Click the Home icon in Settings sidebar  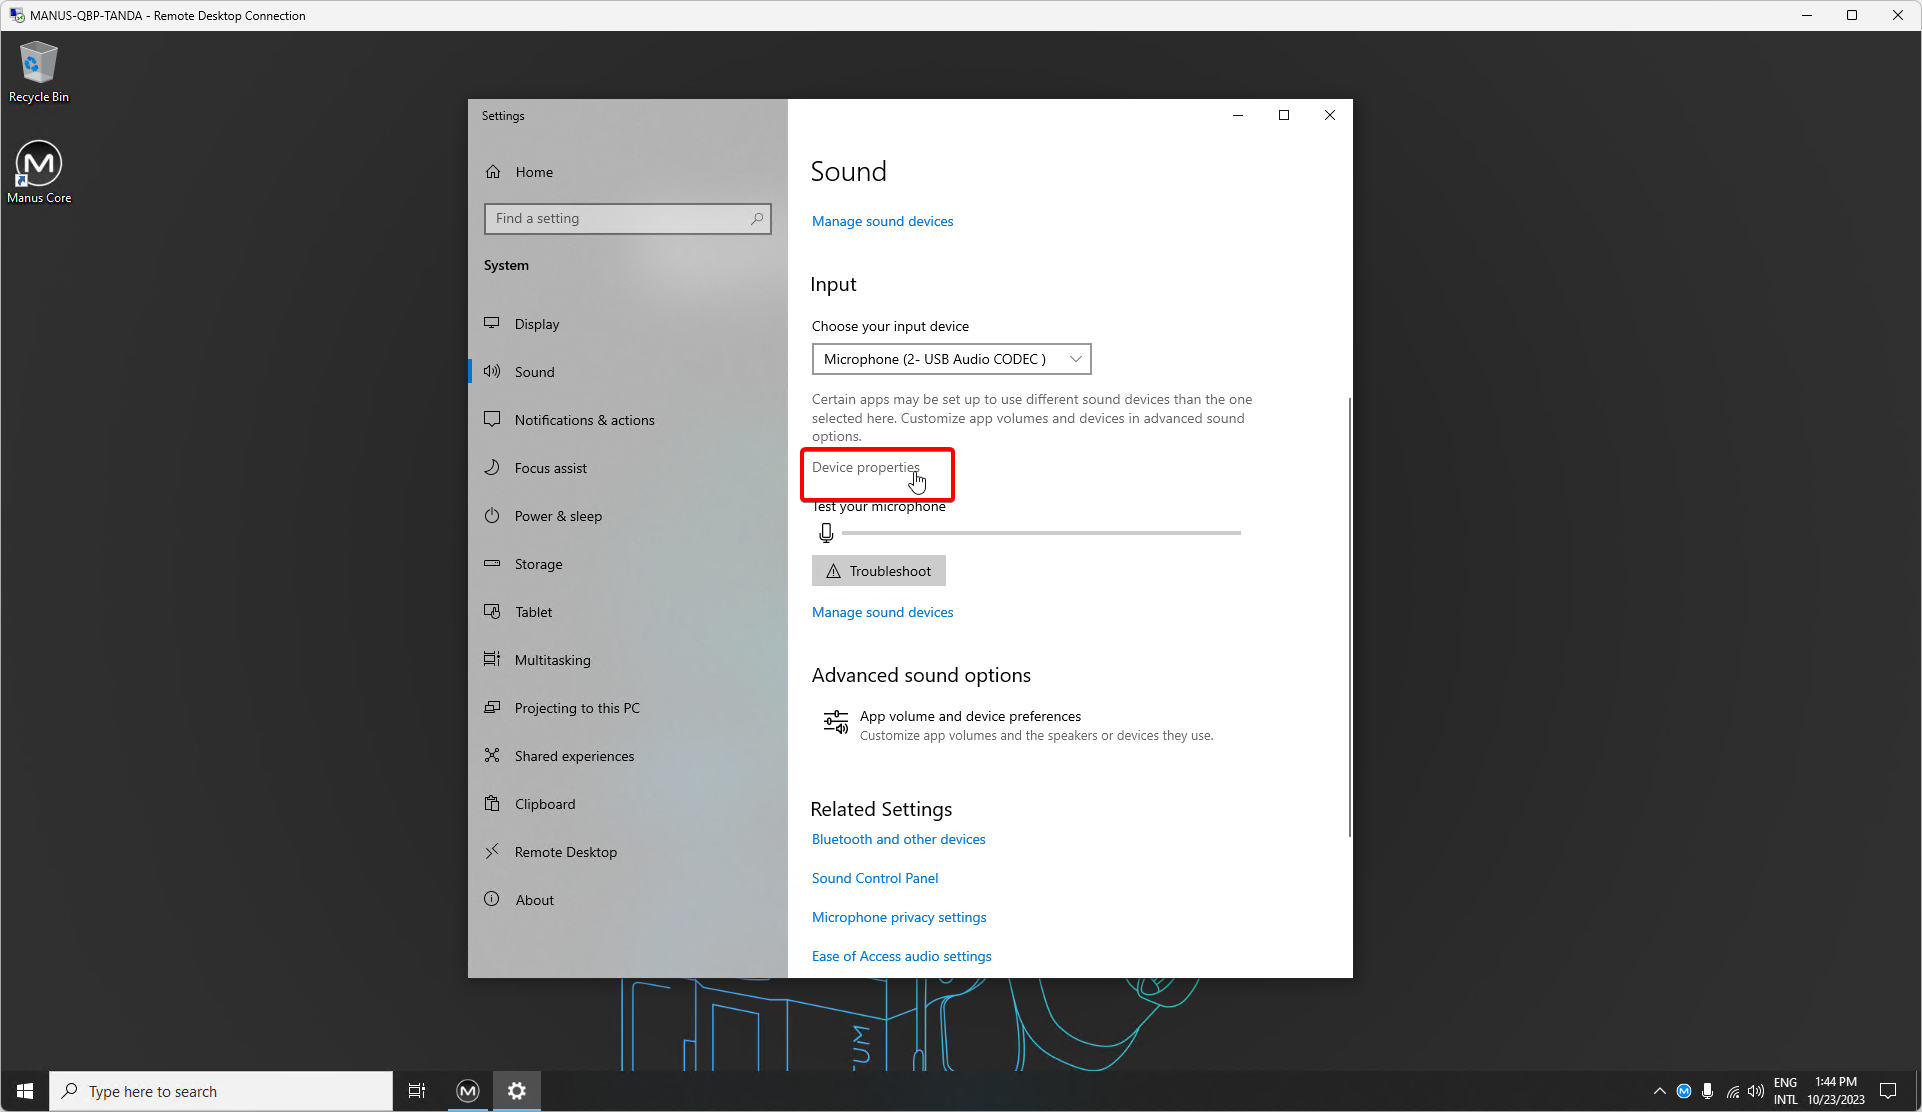[493, 172]
